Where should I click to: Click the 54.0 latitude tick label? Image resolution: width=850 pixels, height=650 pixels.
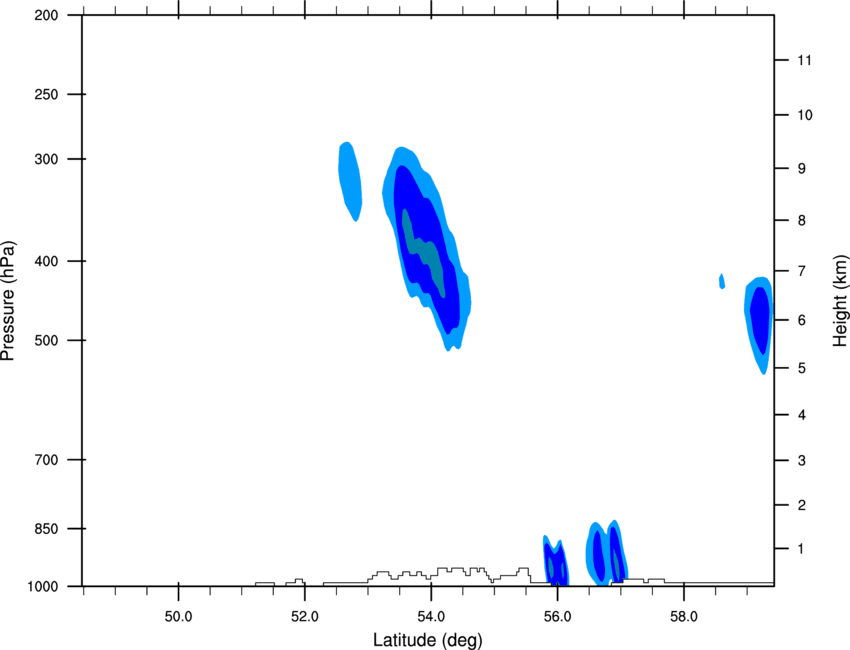tap(431, 617)
